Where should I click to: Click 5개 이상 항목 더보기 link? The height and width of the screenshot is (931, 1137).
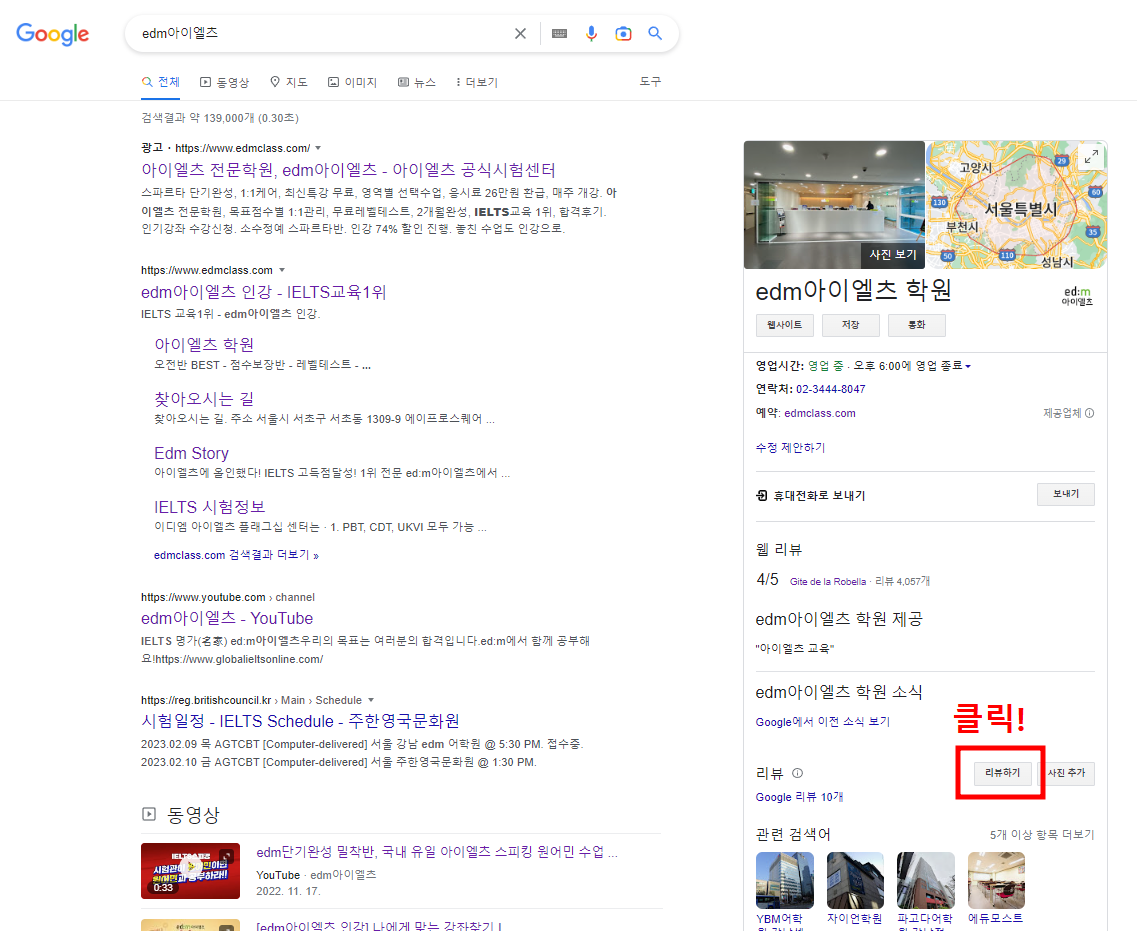[1042, 835]
